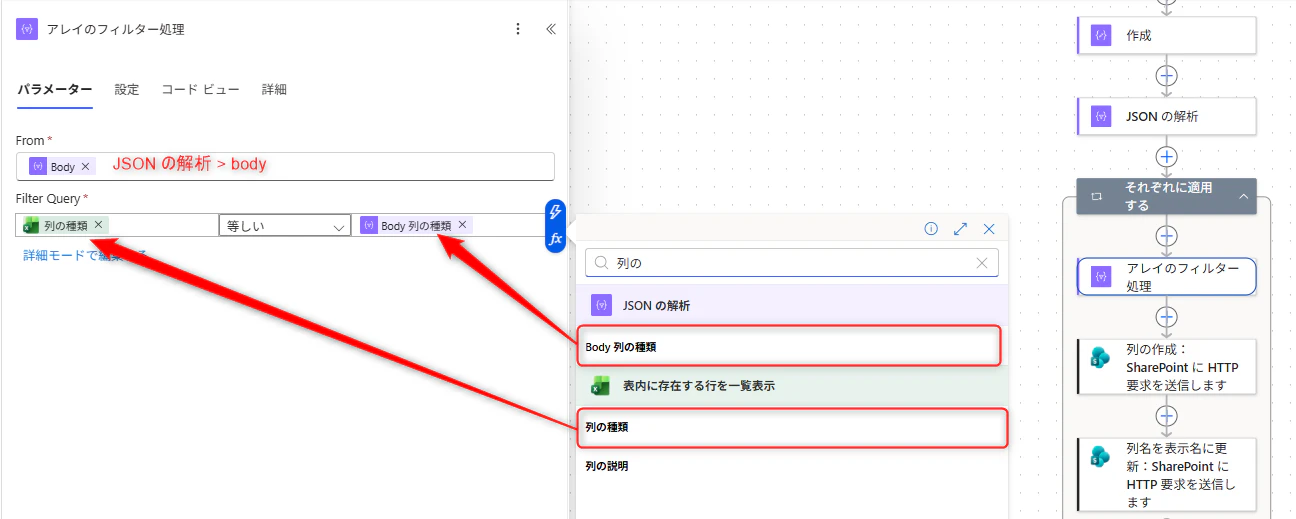This screenshot has height=519, width=1296.
Task: Click the purple icon on the 作成 card
Action: tap(1101, 35)
